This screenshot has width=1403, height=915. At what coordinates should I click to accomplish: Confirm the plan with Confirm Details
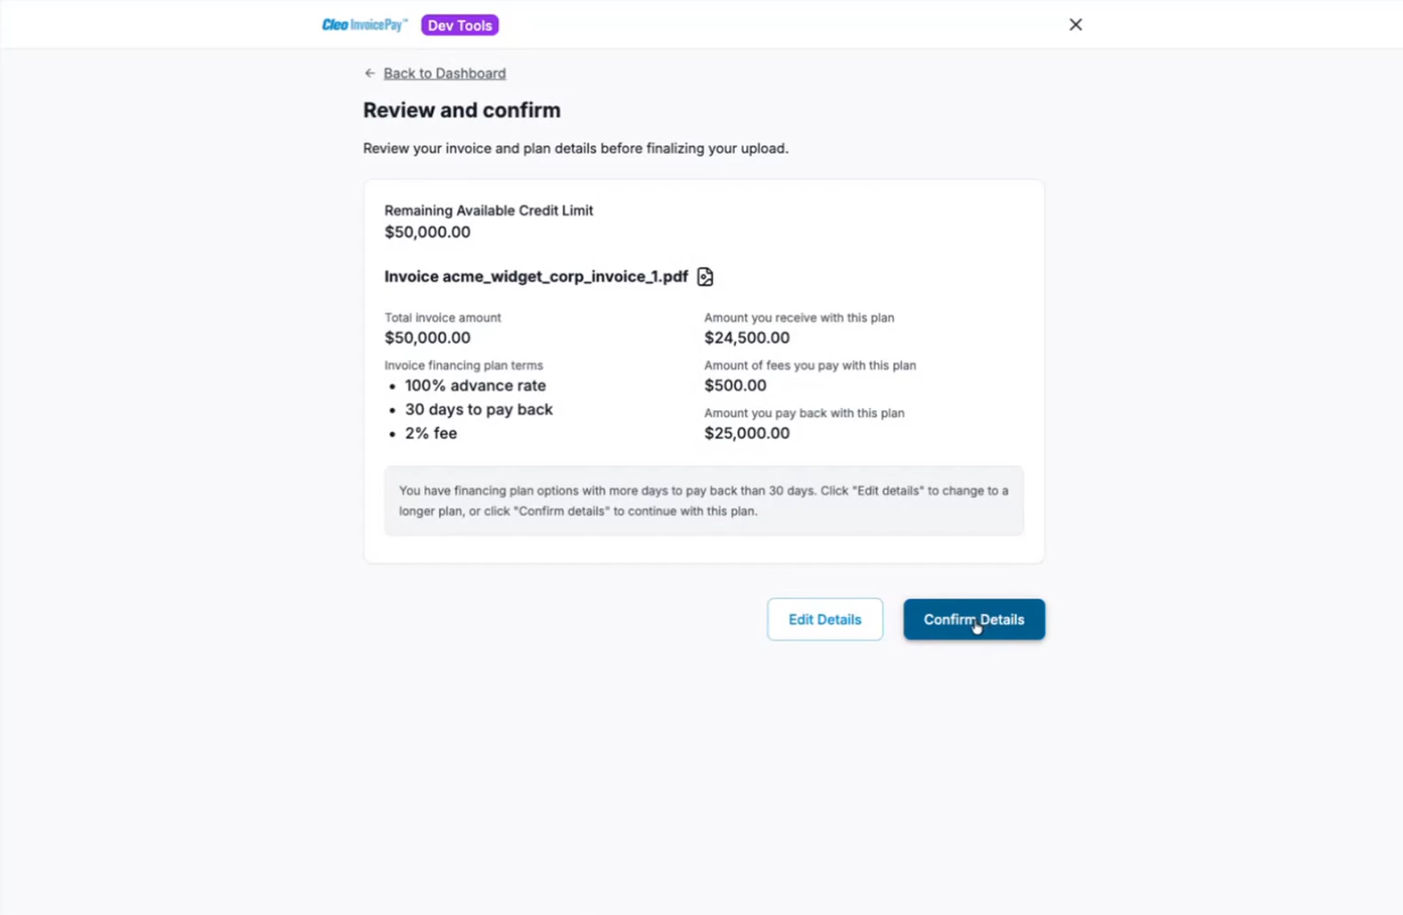[x=974, y=619]
